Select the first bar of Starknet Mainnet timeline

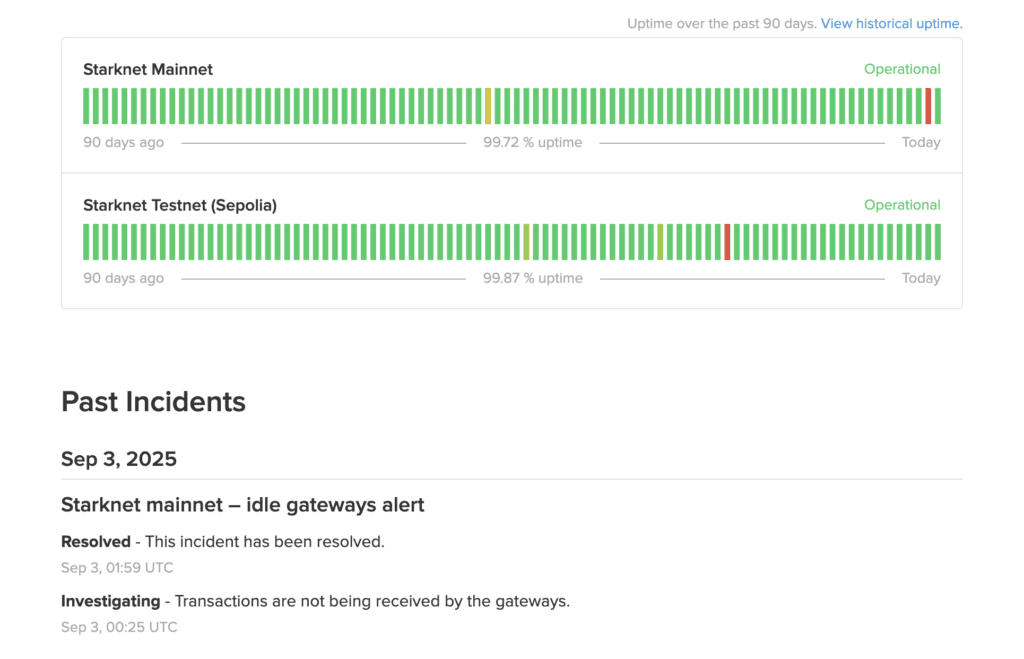pyautogui.click(x=86, y=106)
